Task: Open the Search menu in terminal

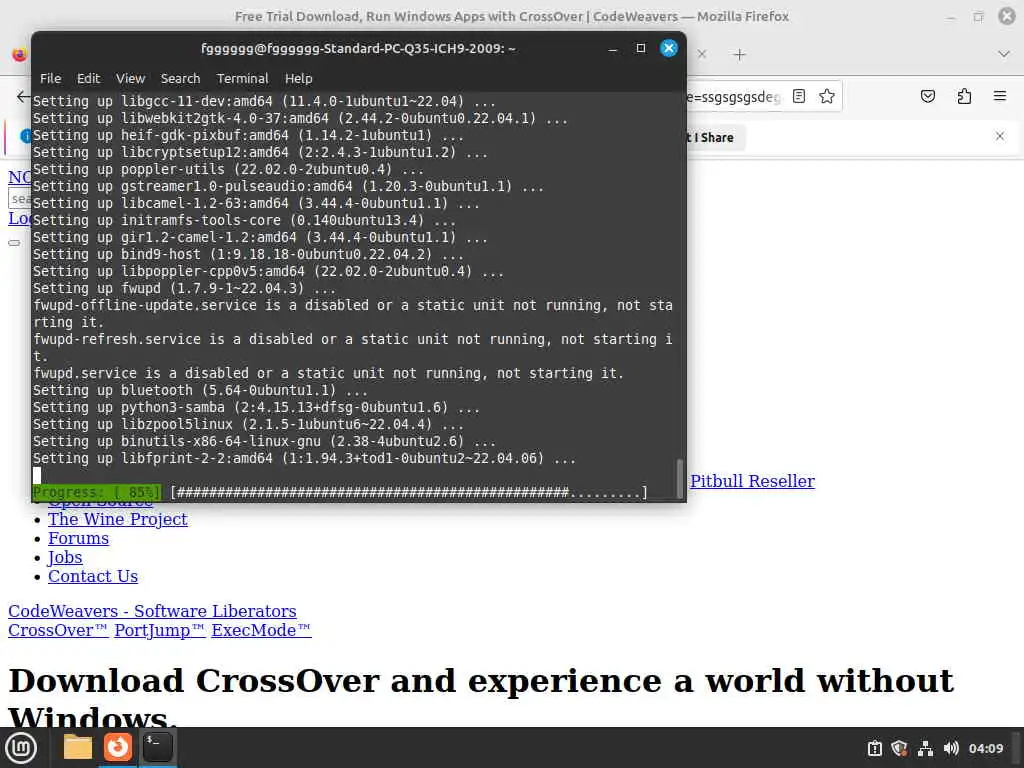Action: pos(180,78)
